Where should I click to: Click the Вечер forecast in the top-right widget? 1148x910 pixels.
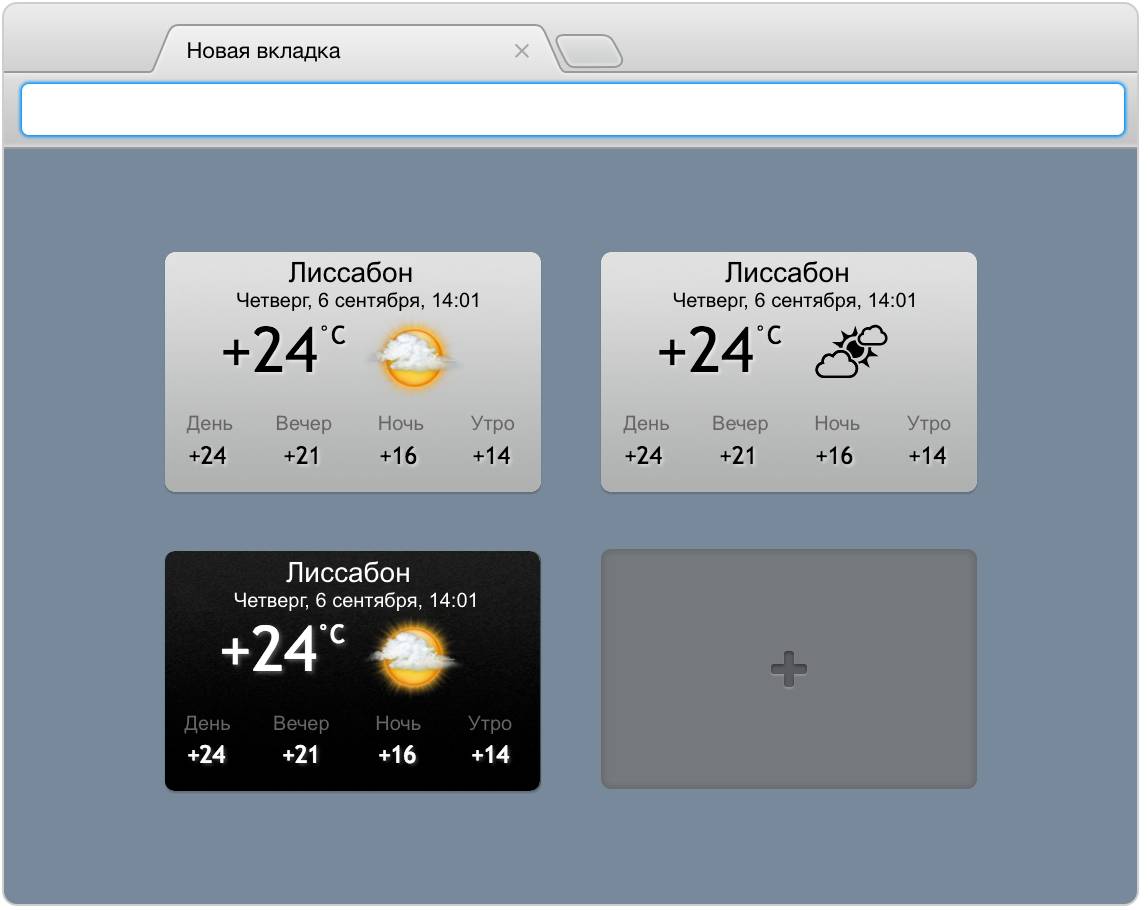coord(739,440)
